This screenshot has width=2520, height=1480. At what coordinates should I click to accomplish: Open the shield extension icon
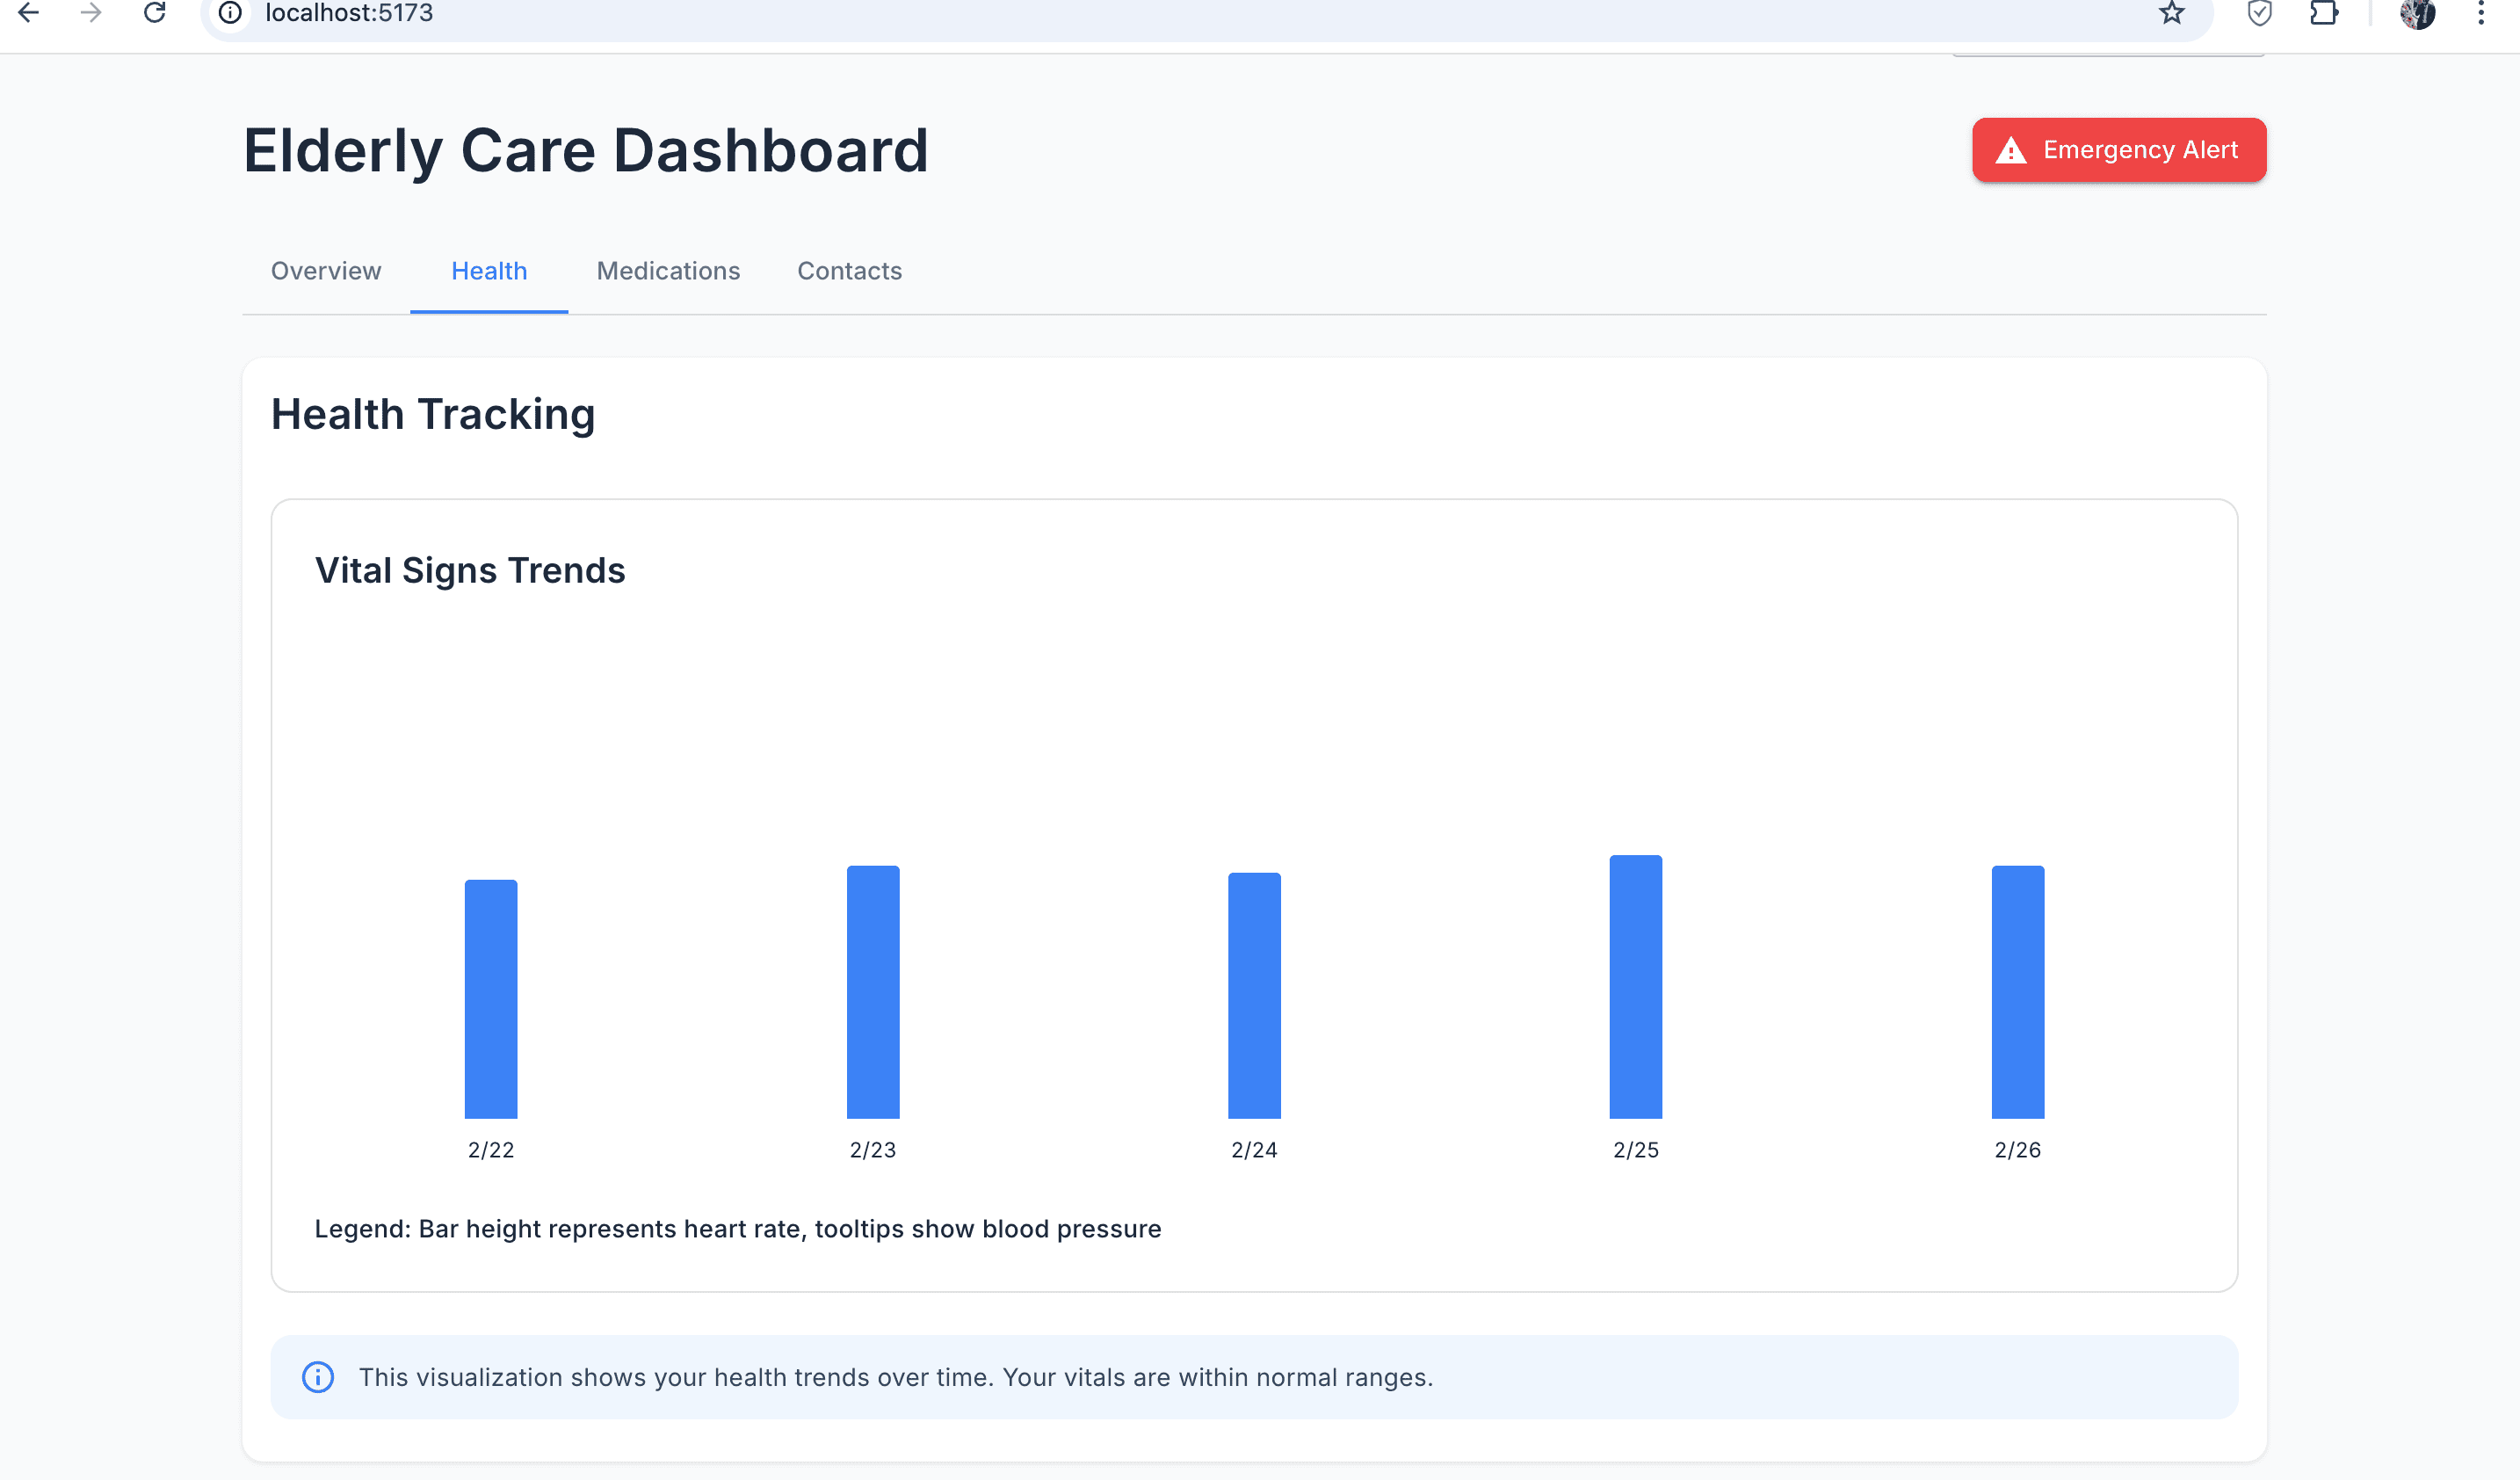(2259, 13)
